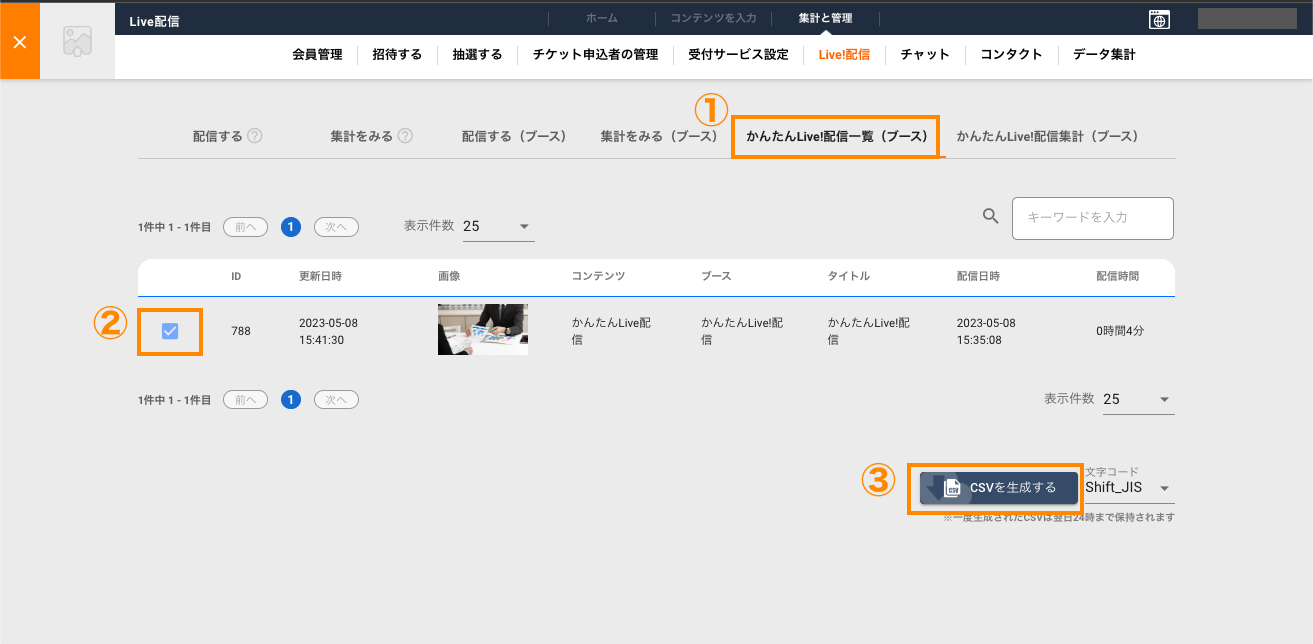Click the CSV file icon on button
Screen dimensions: 1313x644
coord(952,488)
